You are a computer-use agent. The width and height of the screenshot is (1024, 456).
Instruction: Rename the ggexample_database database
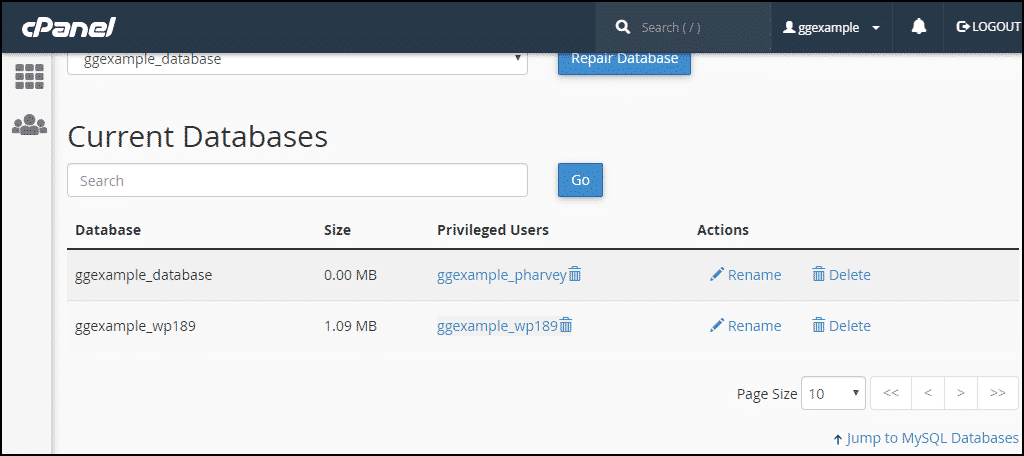coord(745,275)
